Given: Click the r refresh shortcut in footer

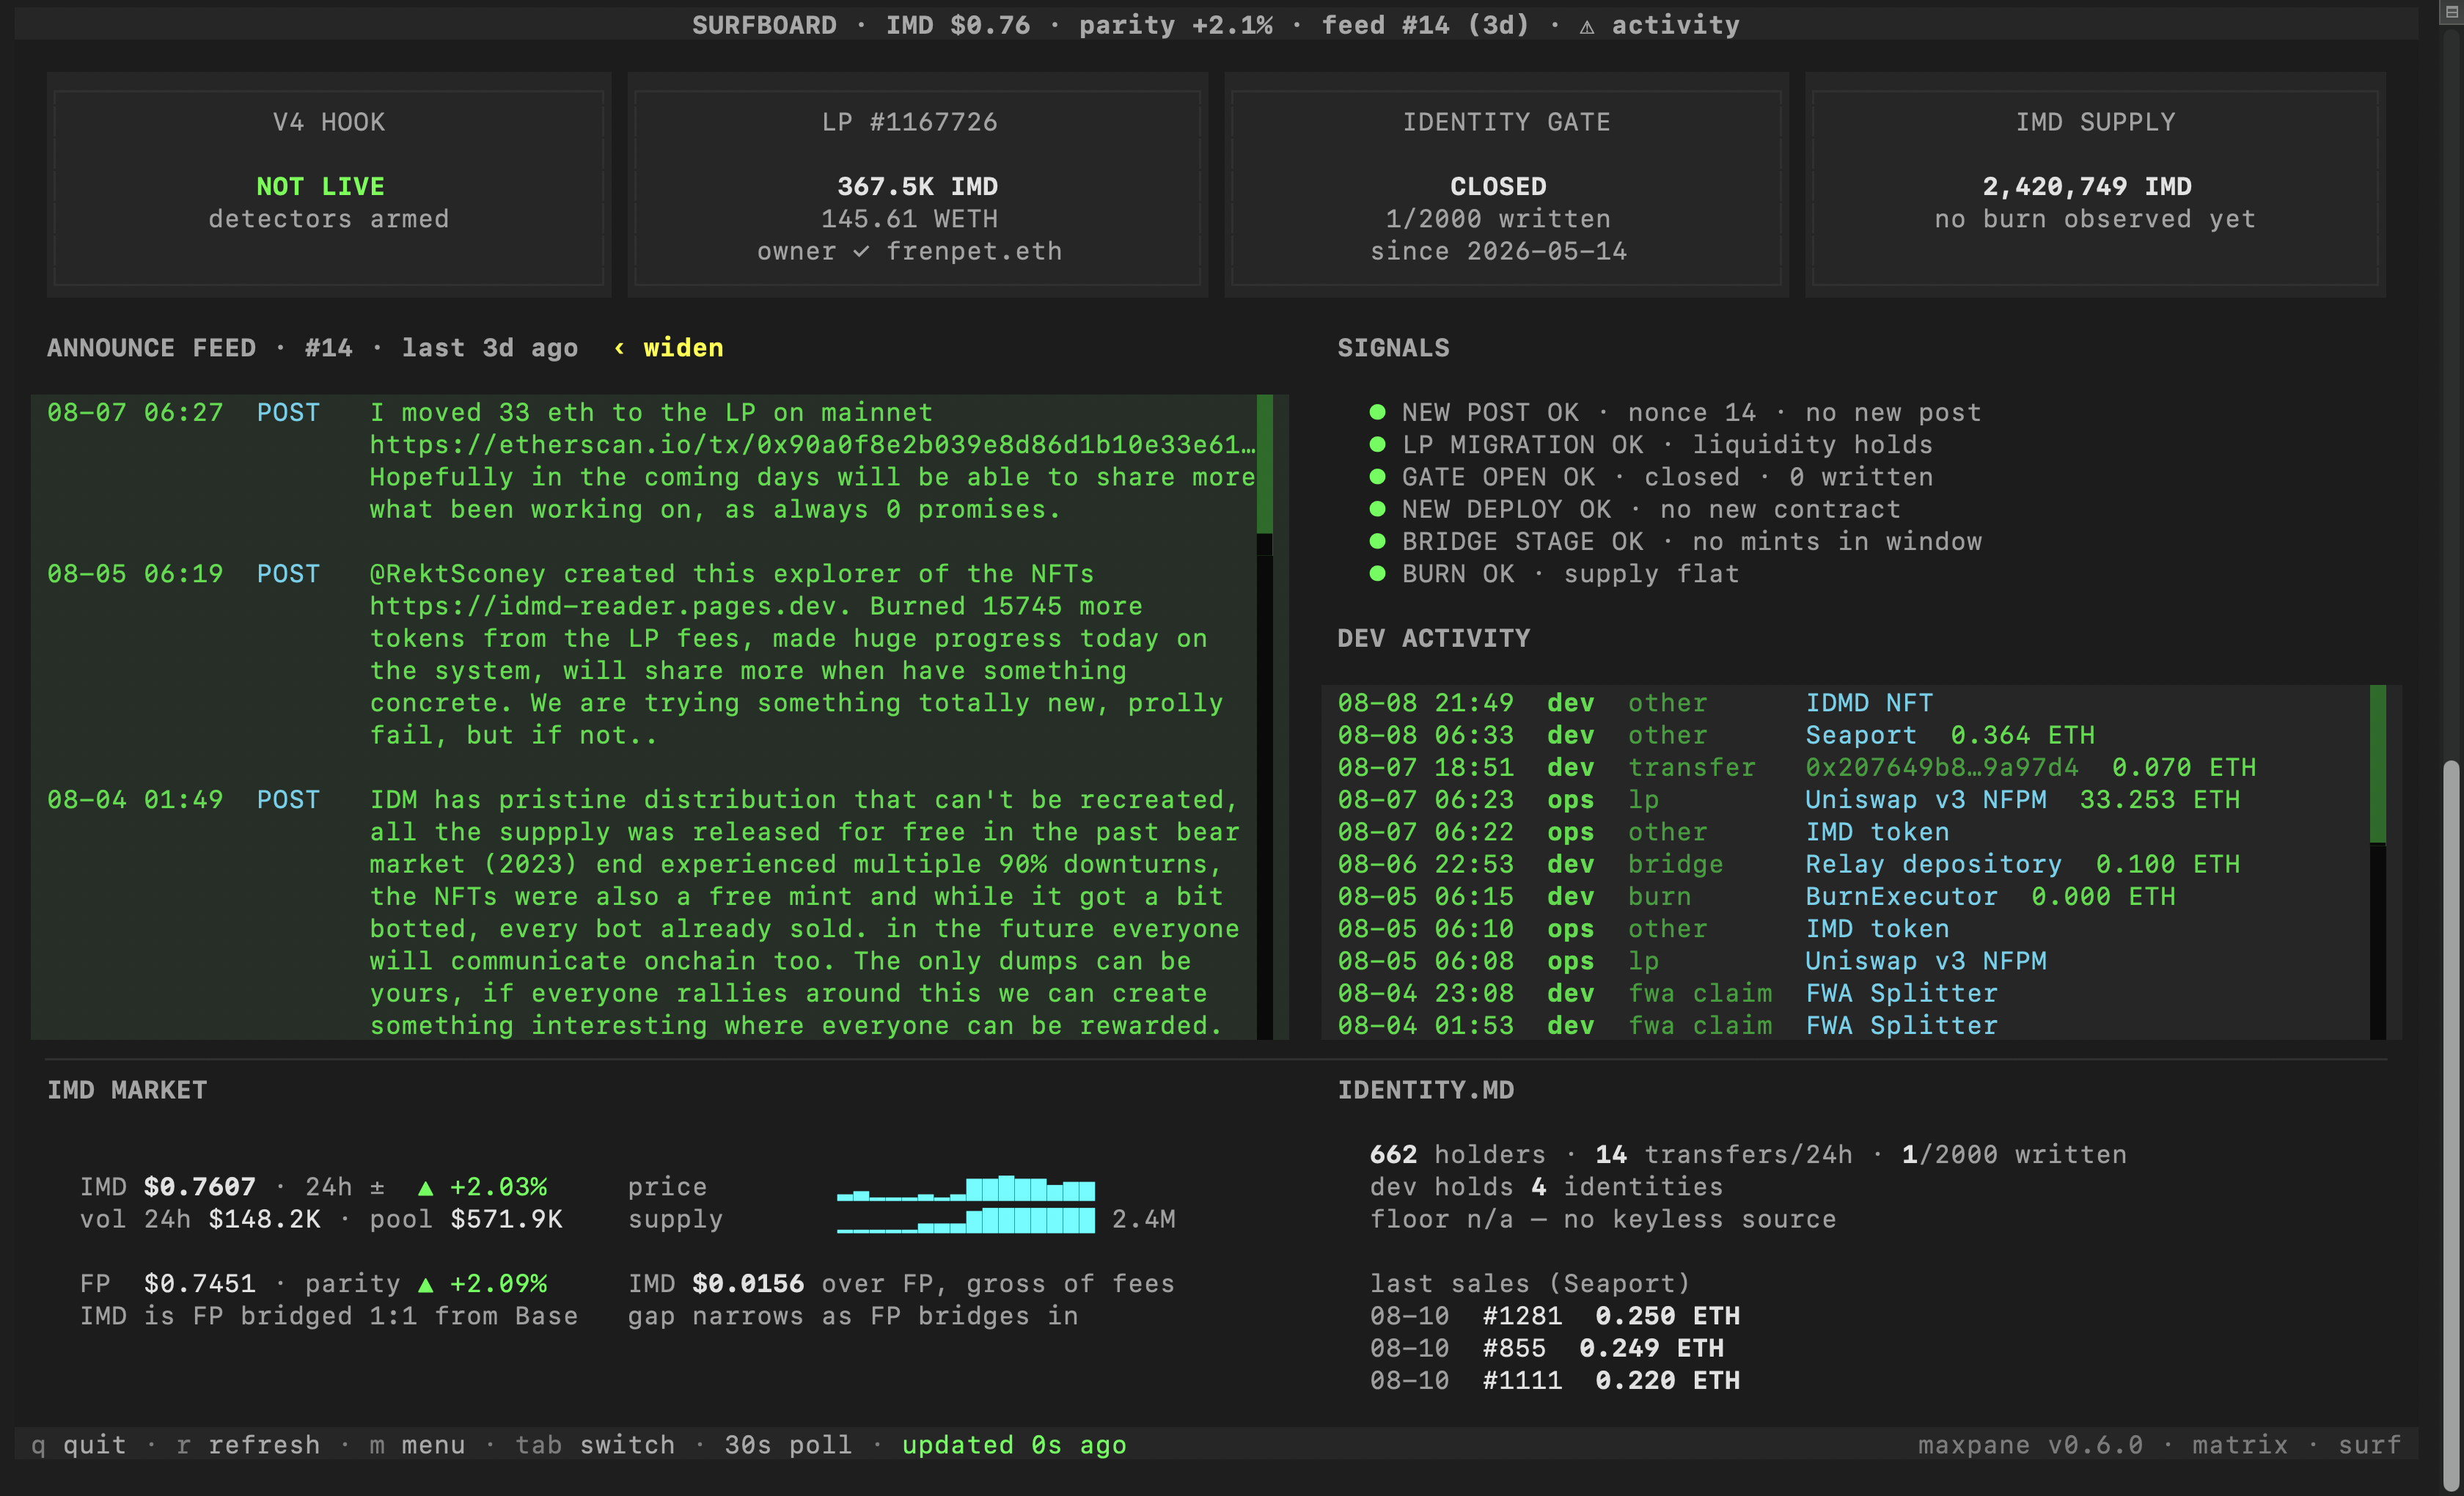Looking at the screenshot, I should 248,1445.
